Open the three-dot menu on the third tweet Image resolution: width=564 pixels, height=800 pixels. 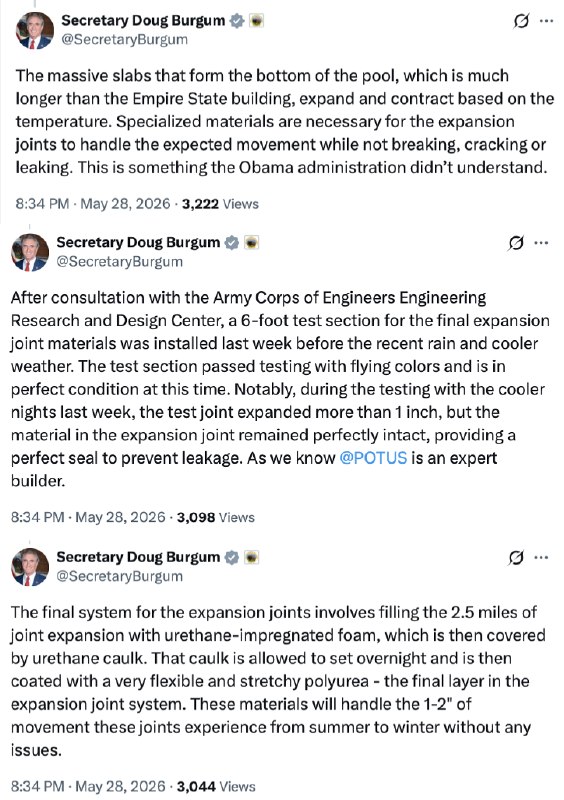click(542, 558)
